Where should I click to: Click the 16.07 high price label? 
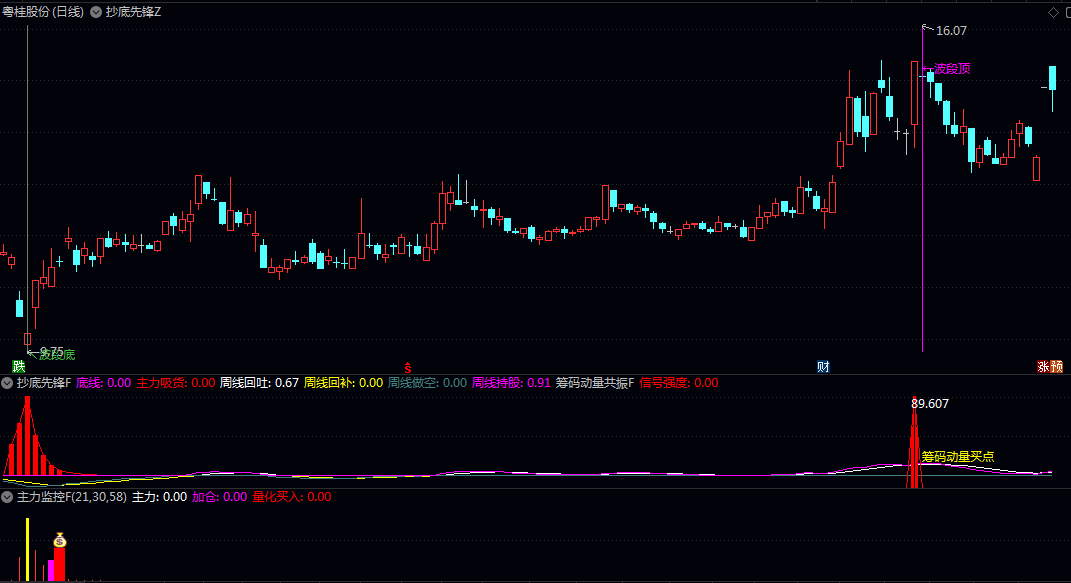(951, 31)
